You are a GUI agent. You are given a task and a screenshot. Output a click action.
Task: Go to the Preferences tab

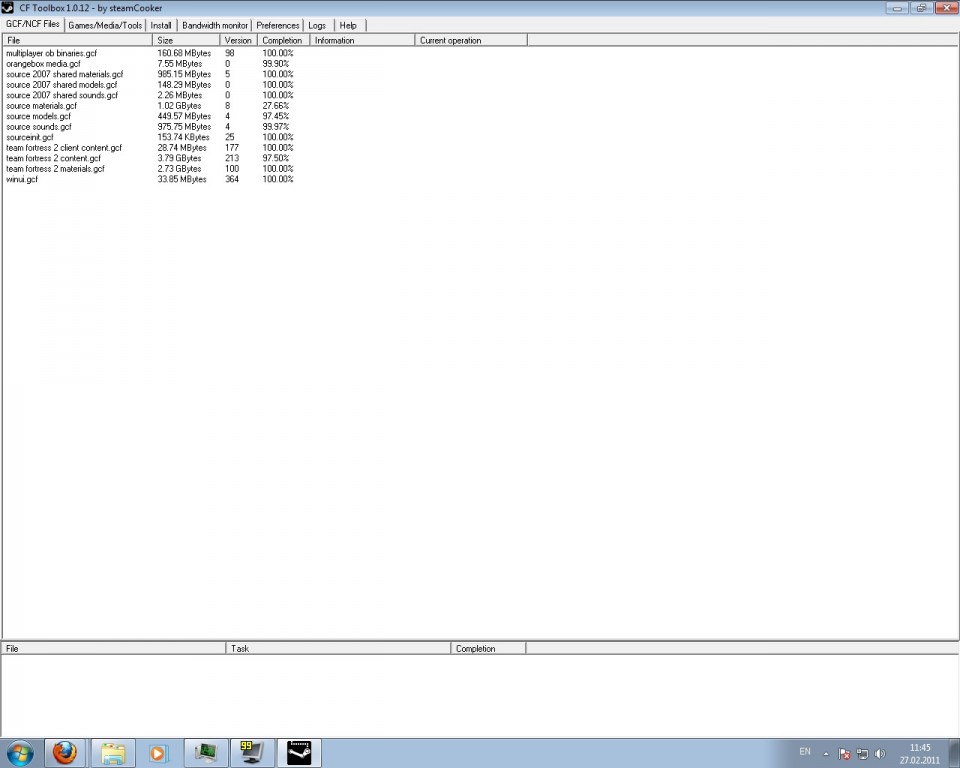tap(277, 25)
